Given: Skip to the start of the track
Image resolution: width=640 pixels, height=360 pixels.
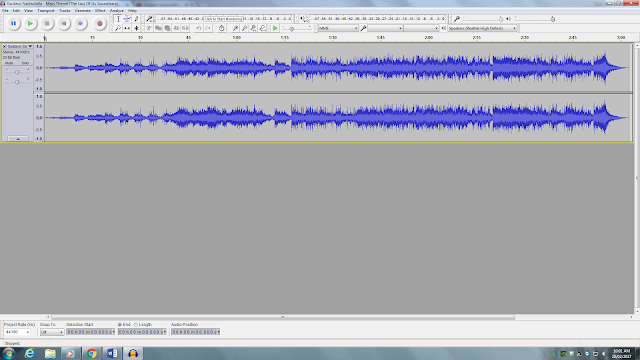Looking at the screenshot, I should [x=64, y=24].
